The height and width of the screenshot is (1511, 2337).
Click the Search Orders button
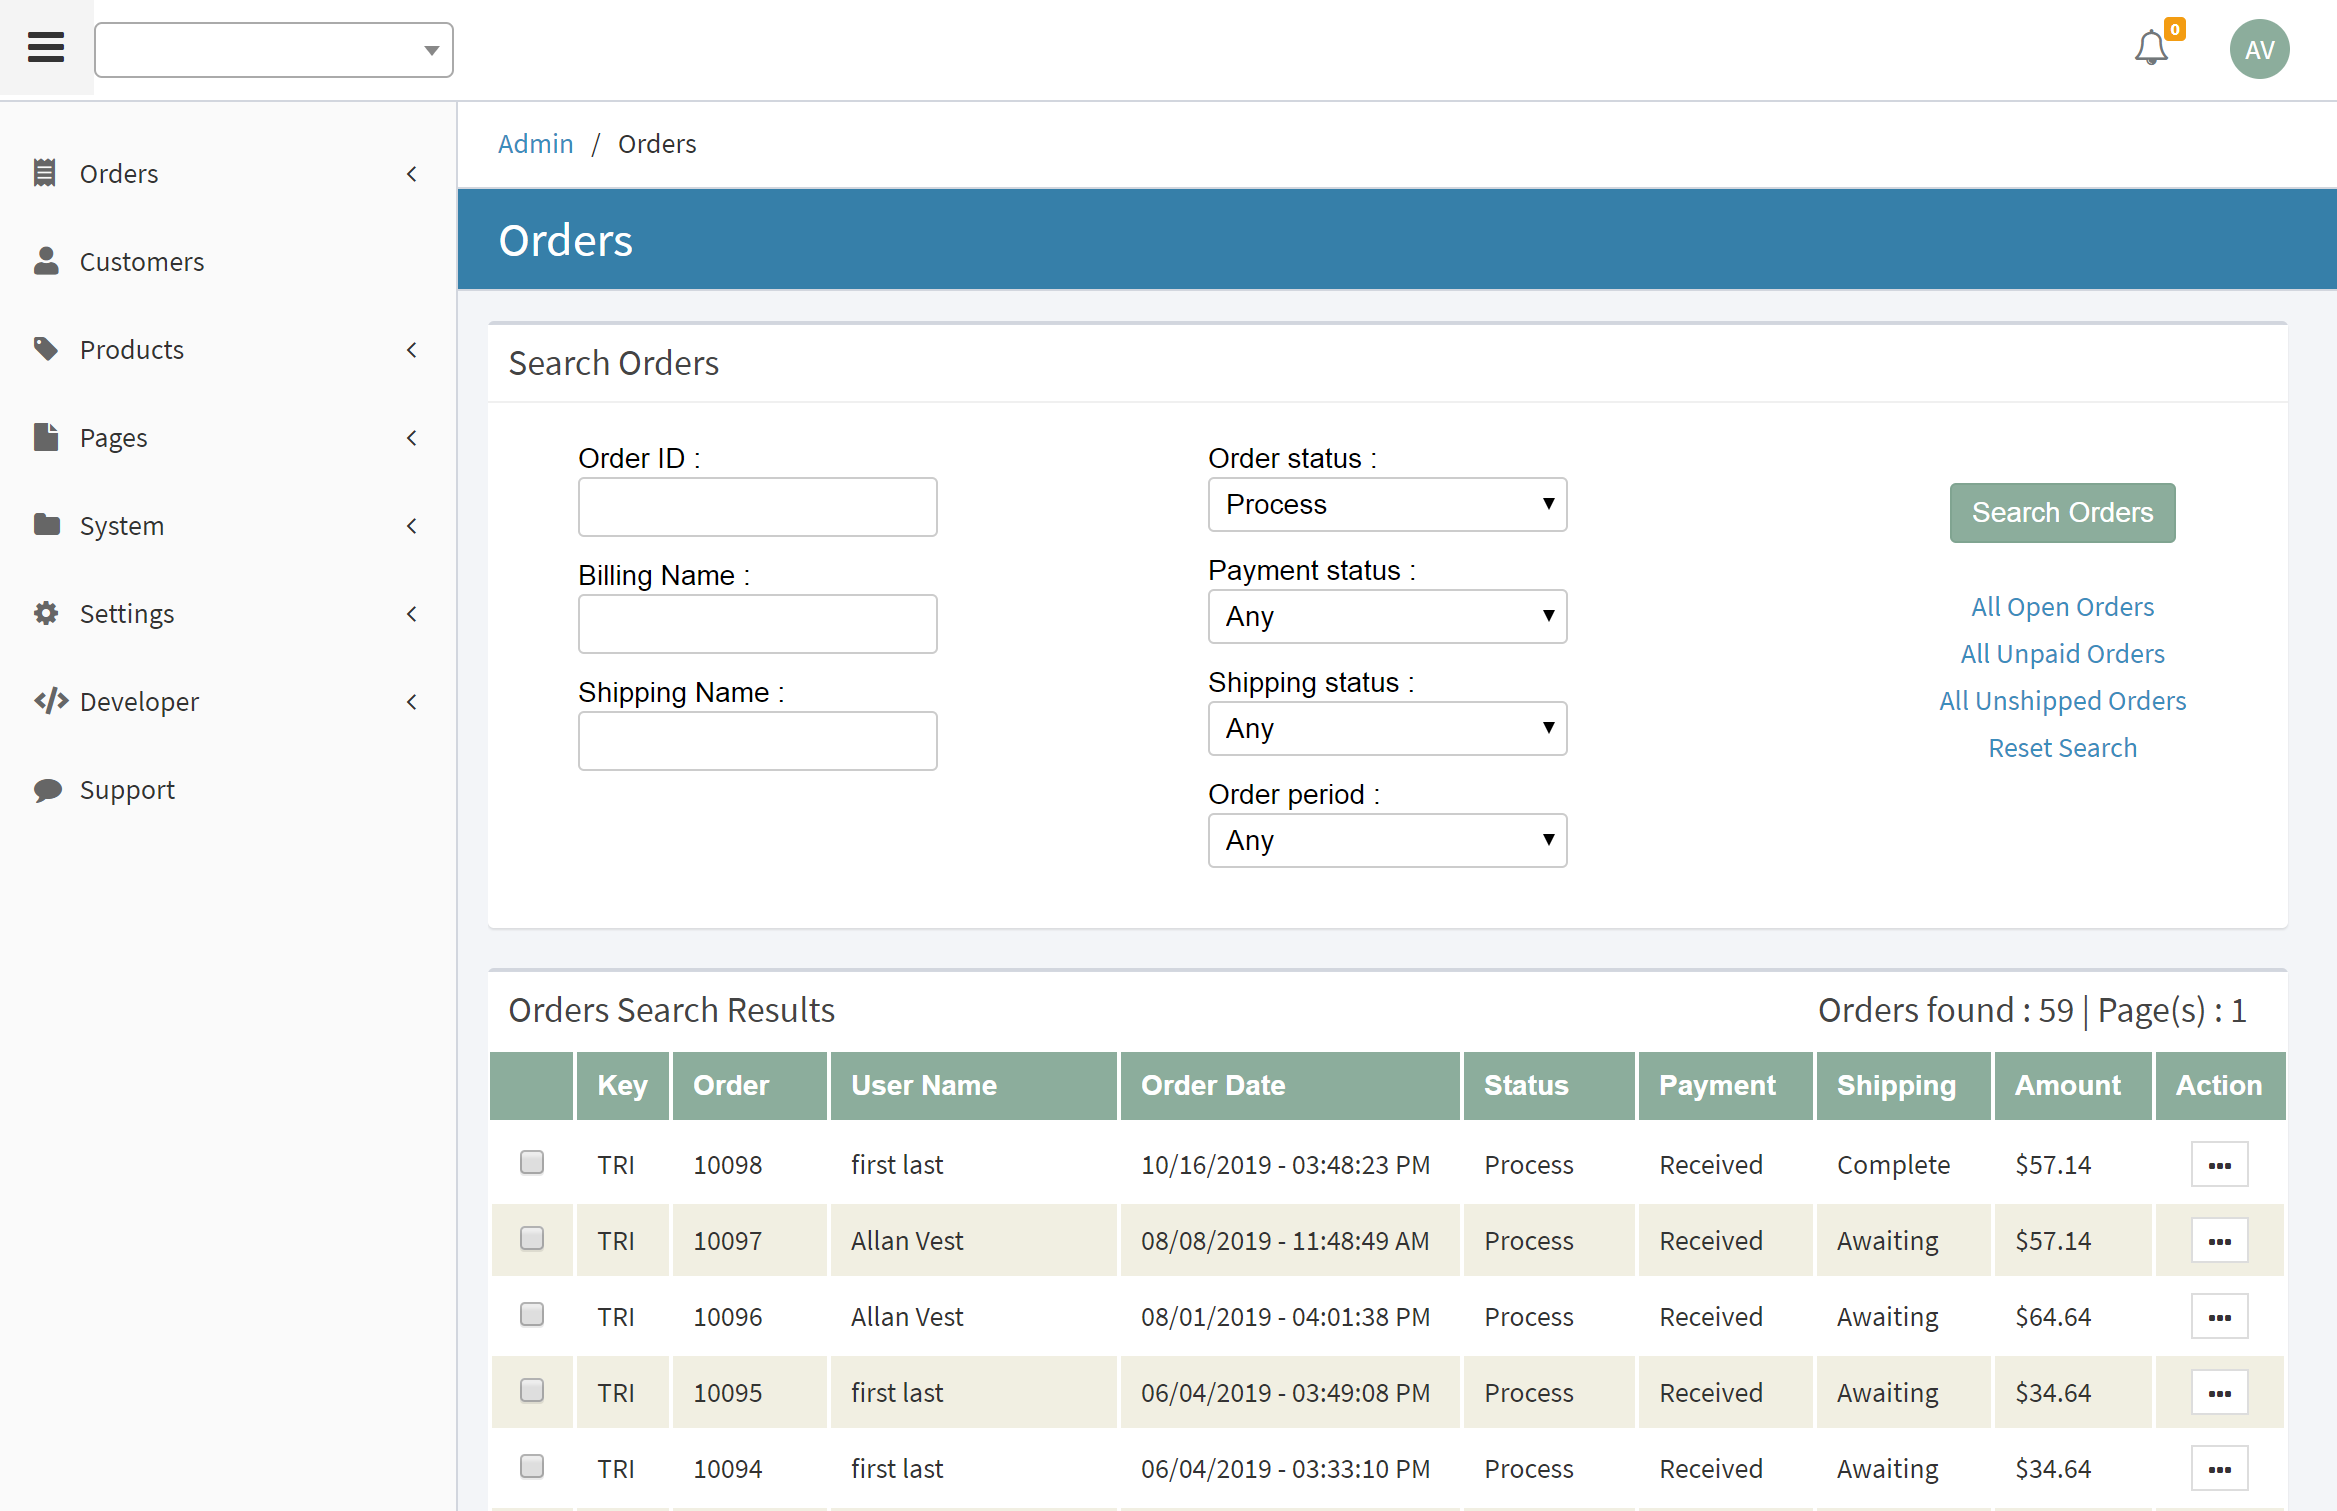pyautogui.click(x=2062, y=513)
